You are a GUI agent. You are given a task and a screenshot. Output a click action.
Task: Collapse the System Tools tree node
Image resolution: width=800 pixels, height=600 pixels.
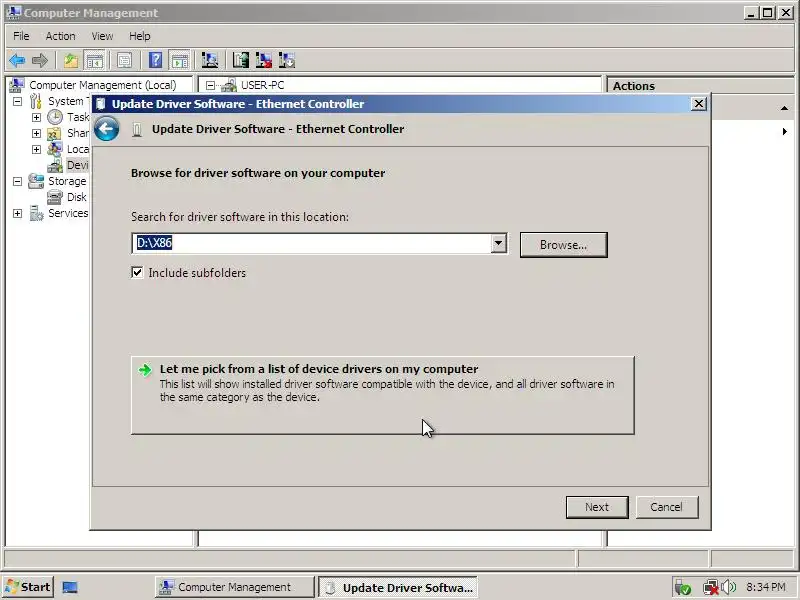coord(17,101)
